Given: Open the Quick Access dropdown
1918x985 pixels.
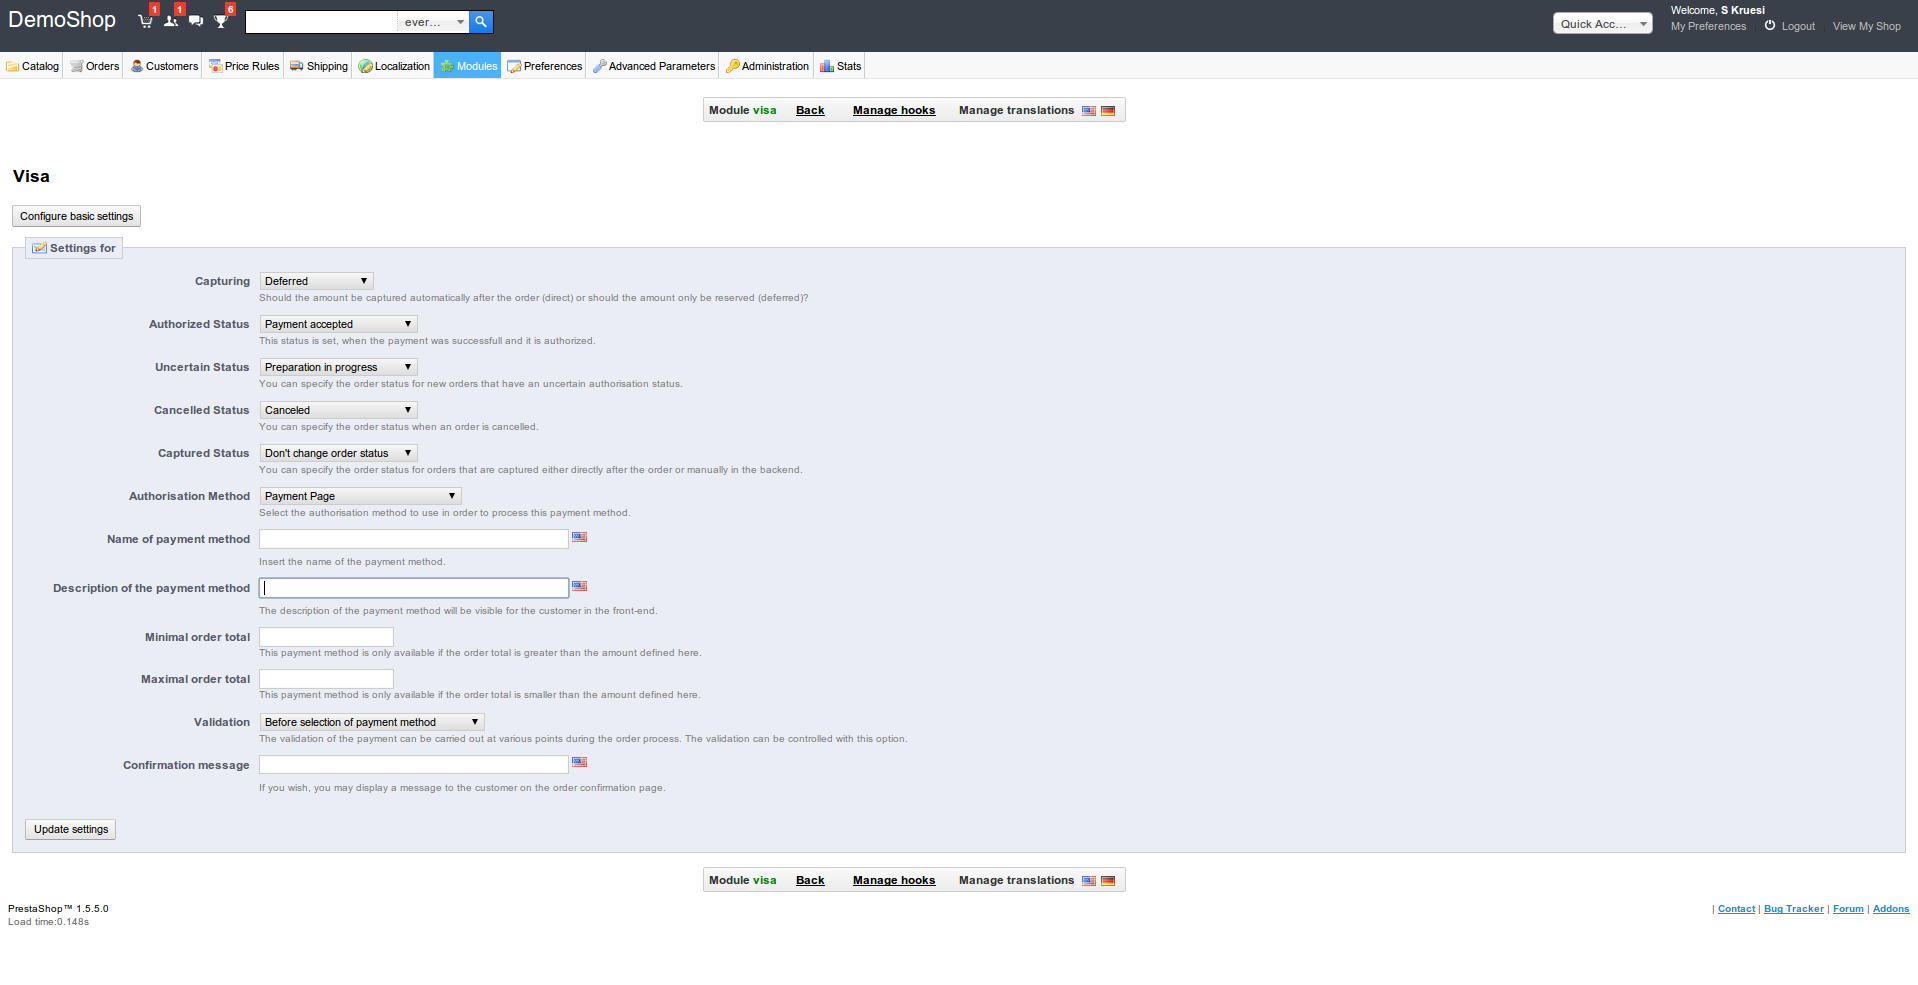Looking at the screenshot, I should click(1602, 24).
